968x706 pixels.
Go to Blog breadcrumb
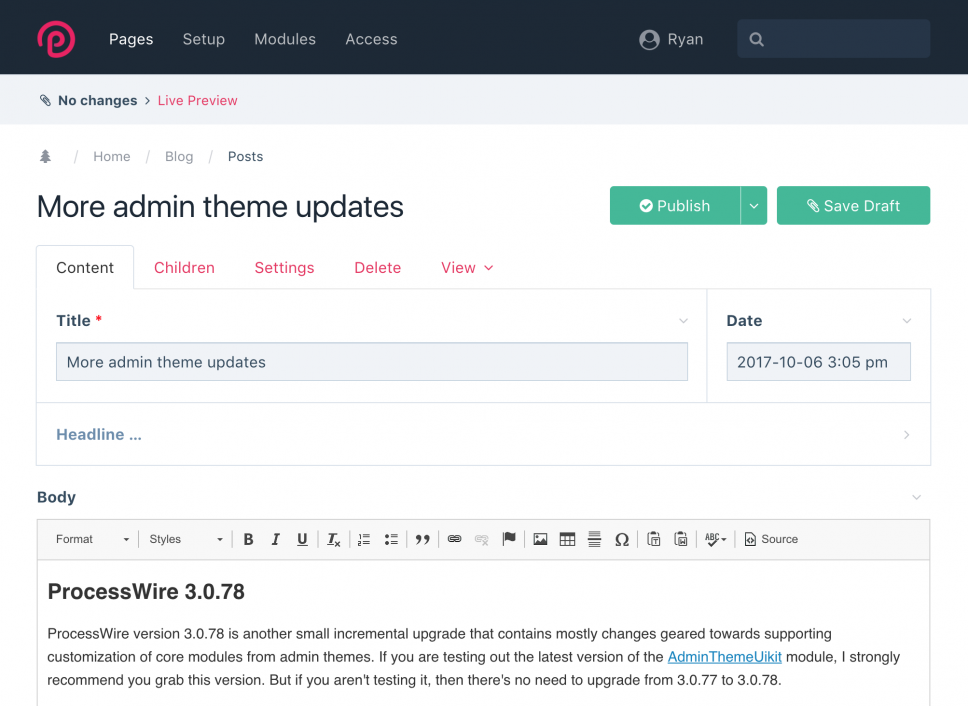pyautogui.click(x=179, y=157)
